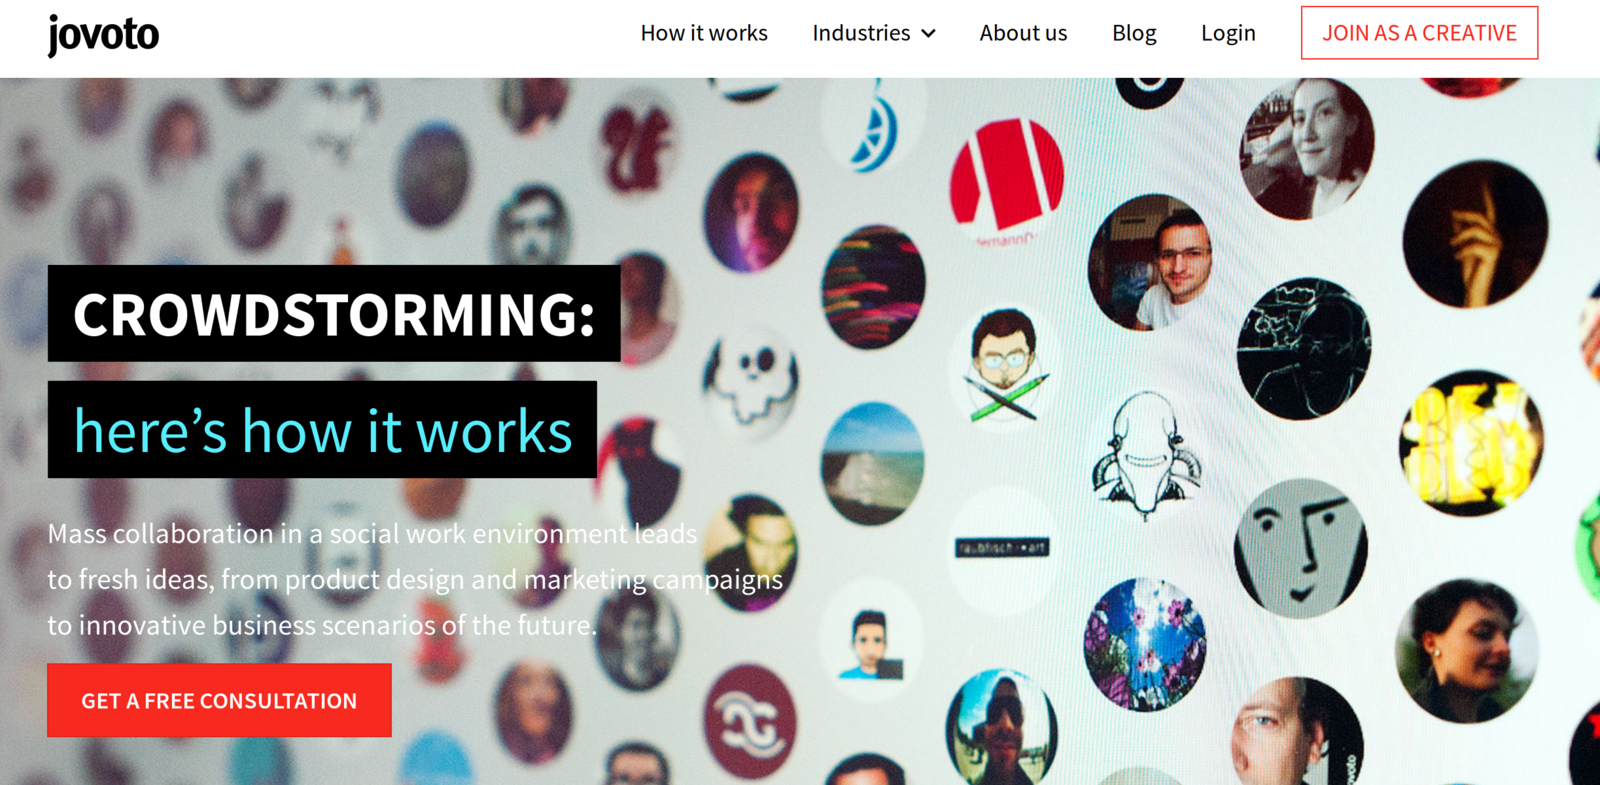
Task: Click the Login link
Action: point(1228,33)
